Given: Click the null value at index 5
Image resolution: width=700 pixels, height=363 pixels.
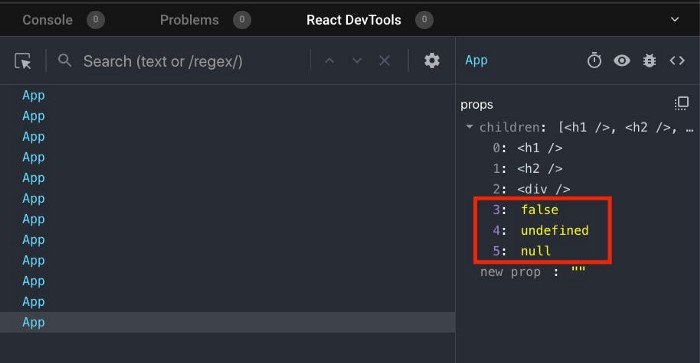Looking at the screenshot, I should point(535,250).
